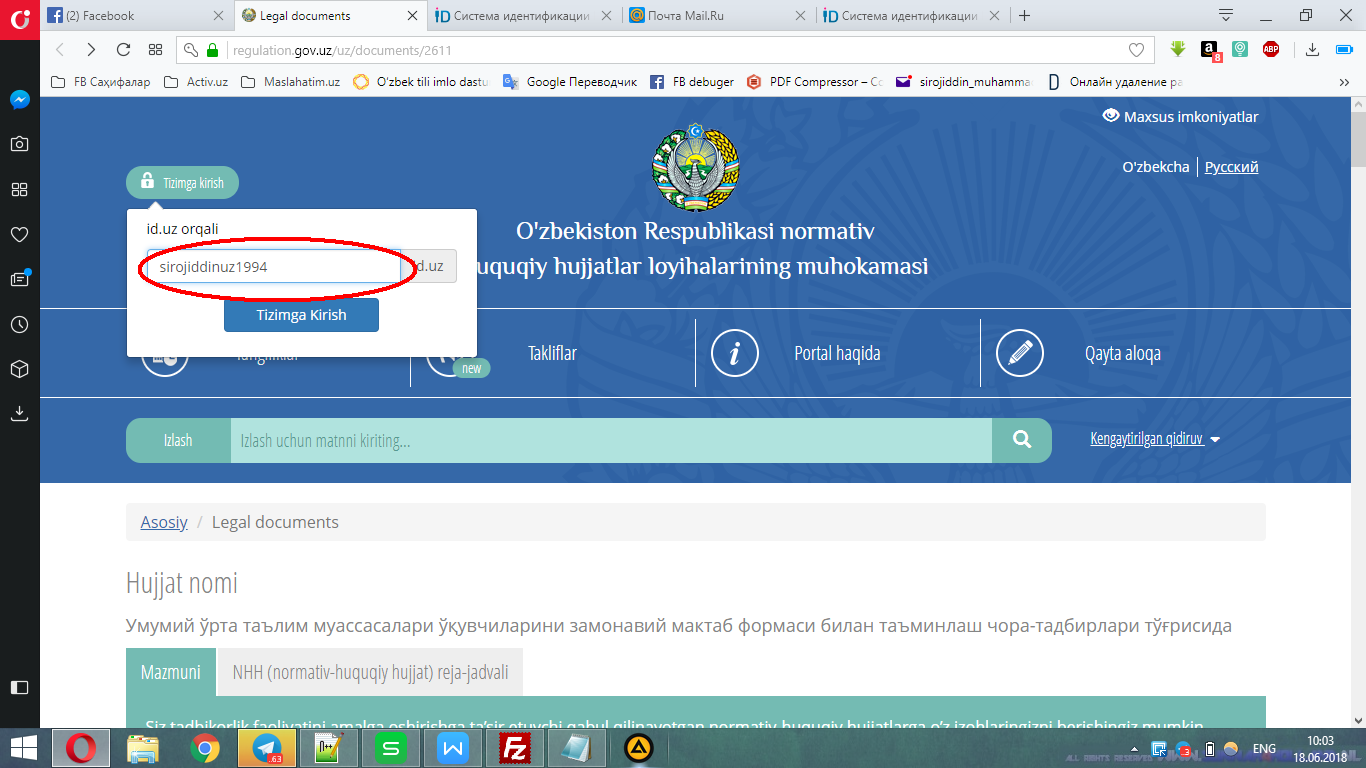Open FB Саҳифалар bookmarks folder
The width and height of the screenshot is (1366, 768).
pyautogui.click(x=100, y=82)
